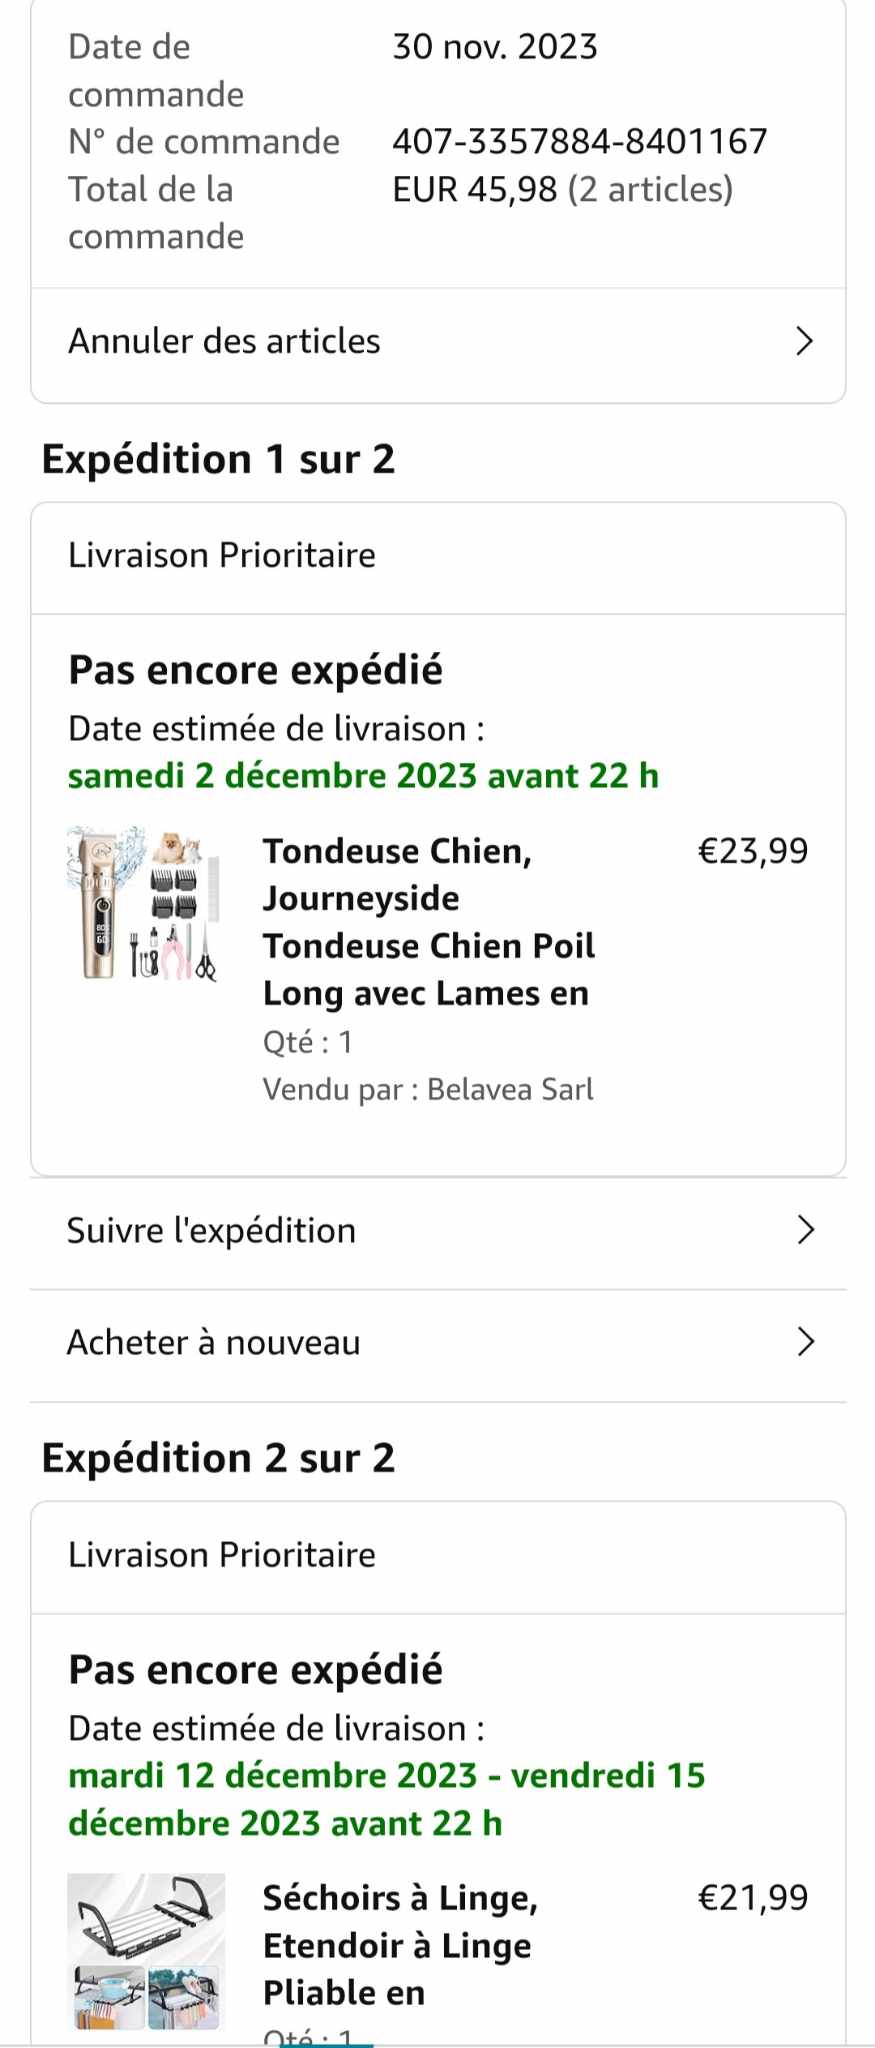Image resolution: width=875 pixels, height=2048 pixels.
Task: Tap Livraison Prioritaire under Expédition 2 sur 2
Action: pos(222,1555)
